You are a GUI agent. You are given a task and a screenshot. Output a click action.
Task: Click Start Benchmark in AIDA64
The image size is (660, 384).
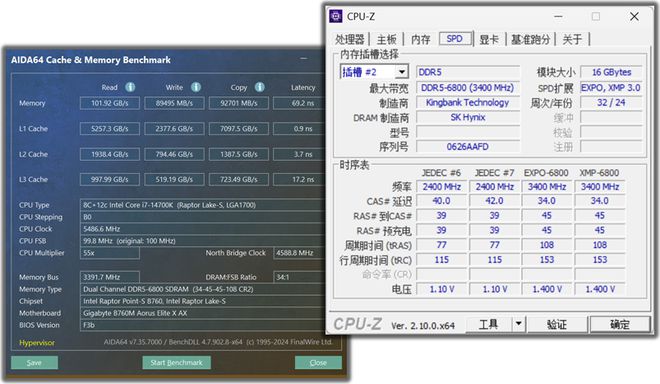pos(176,363)
